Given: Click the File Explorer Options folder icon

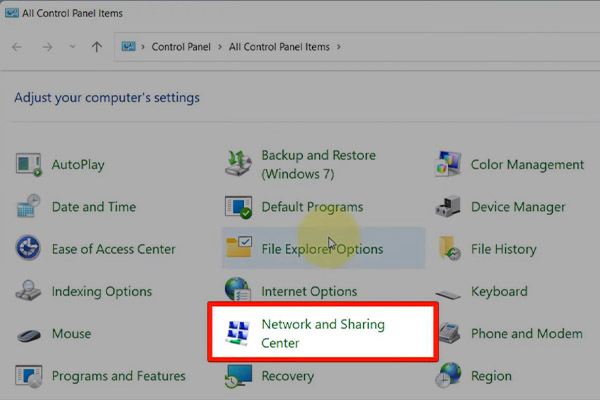Looking at the screenshot, I should click(239, 247).
